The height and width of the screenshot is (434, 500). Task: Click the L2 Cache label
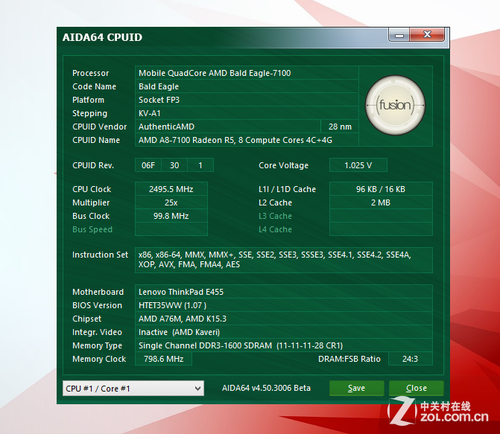click(275, 203)
